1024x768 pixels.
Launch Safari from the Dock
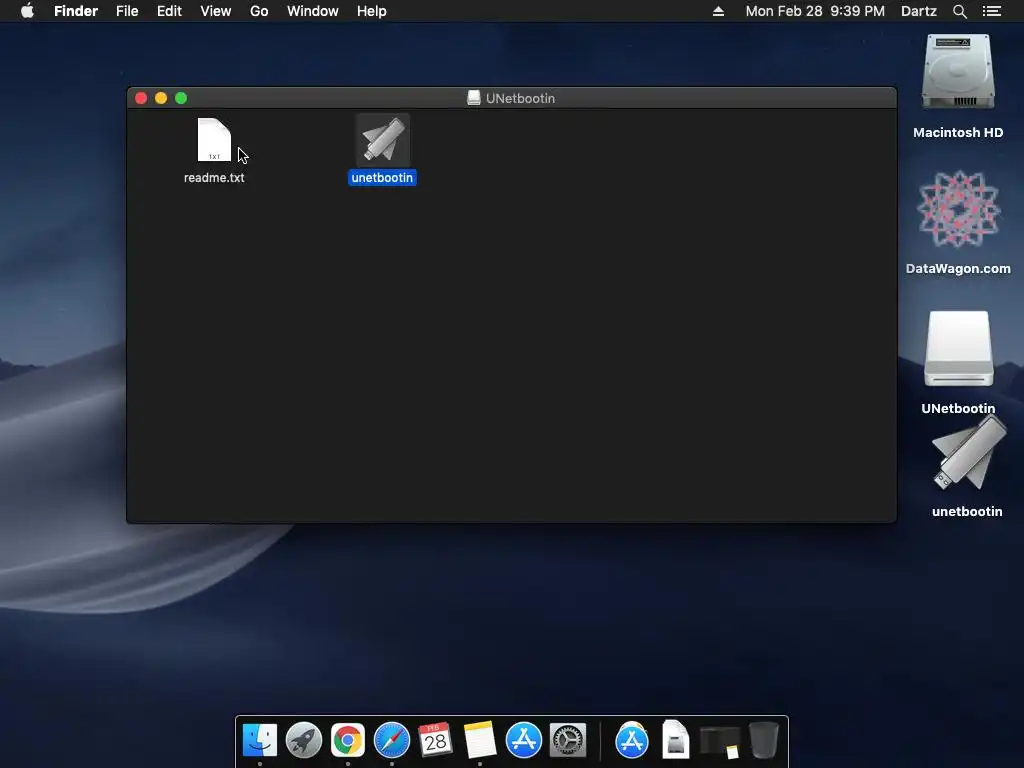coord(392,741)
